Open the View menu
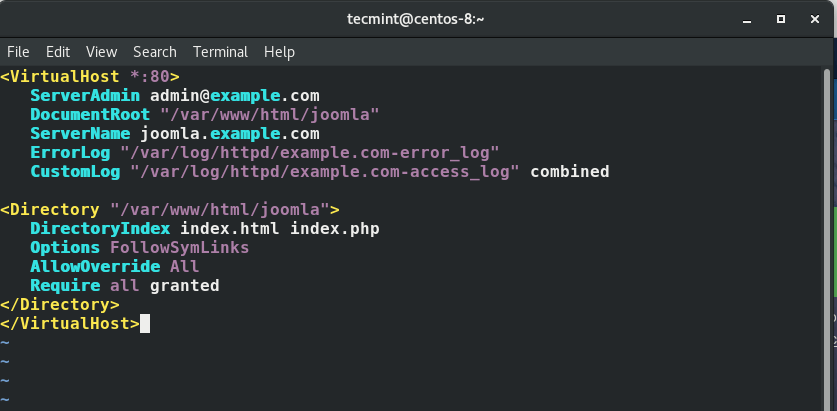Screen dimensions: 837x411 click(x=101, y=51)
